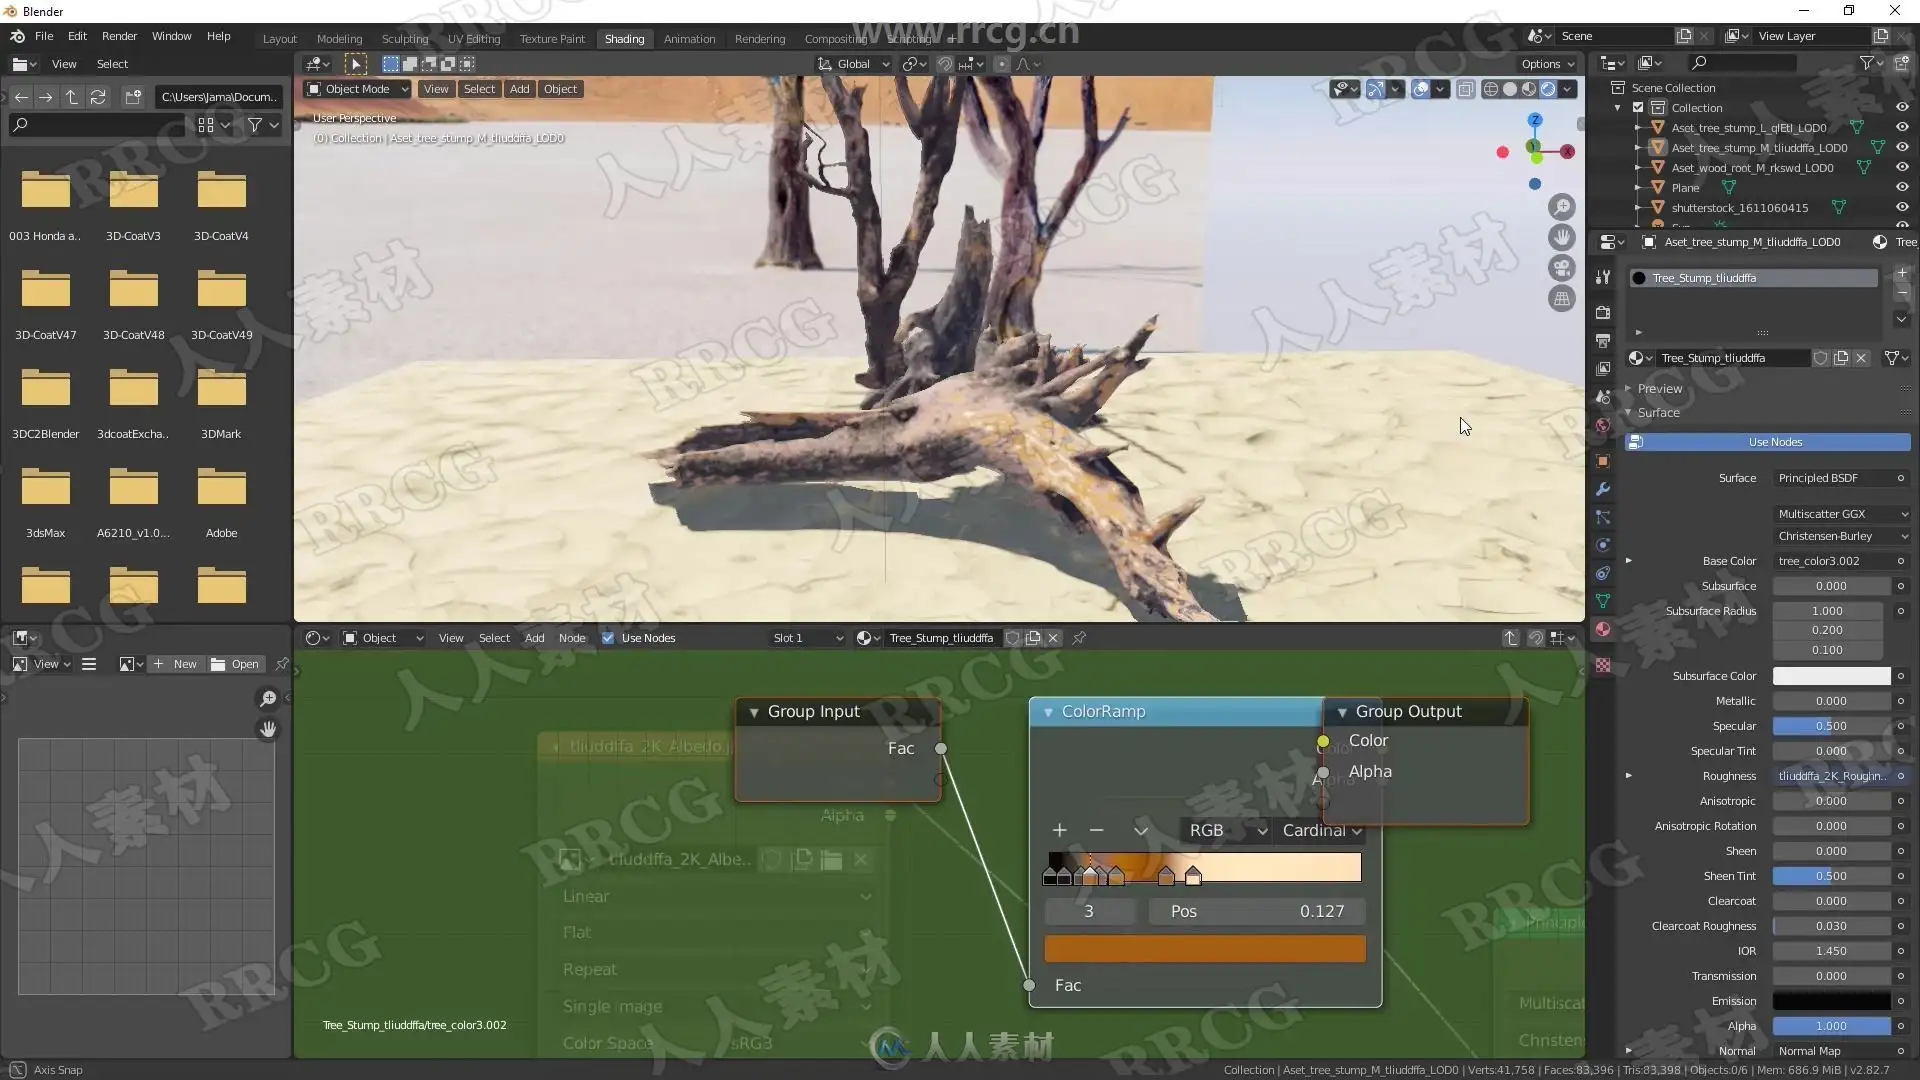Image resolution: width=1920 pixels, height=1080 pixels.
Task: Collapse the Surface panel in material properties
Action: 1658,412
